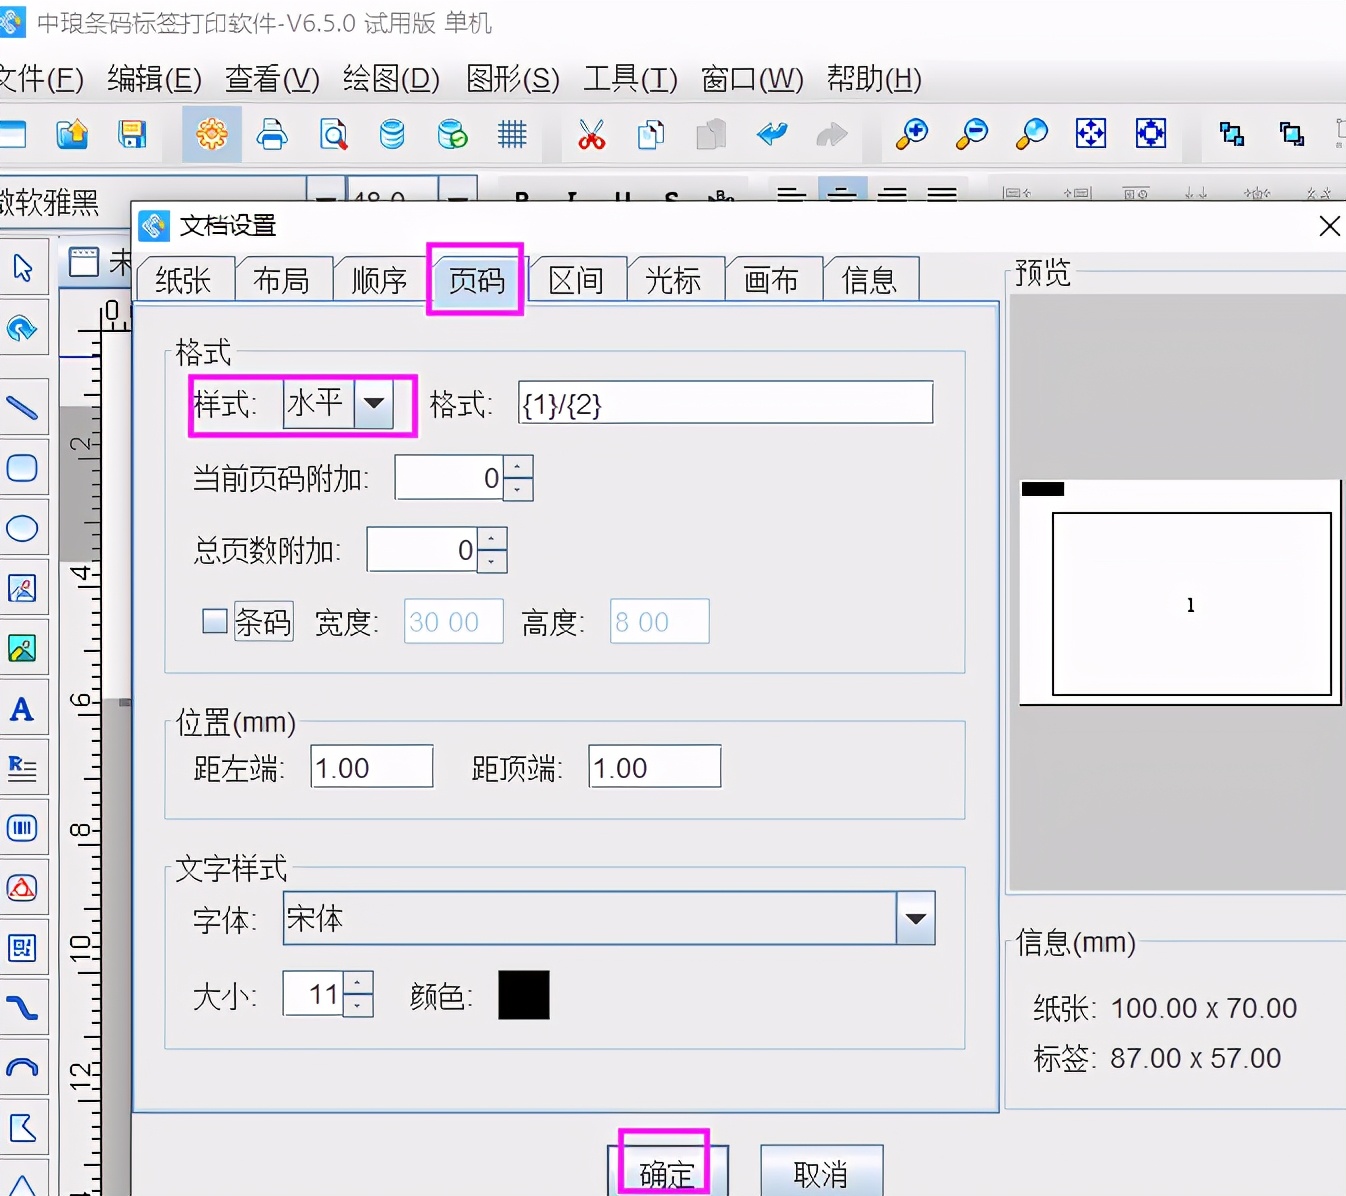
Task: Select the QR code tool in the sidebar
Action: tap(24, 948)
